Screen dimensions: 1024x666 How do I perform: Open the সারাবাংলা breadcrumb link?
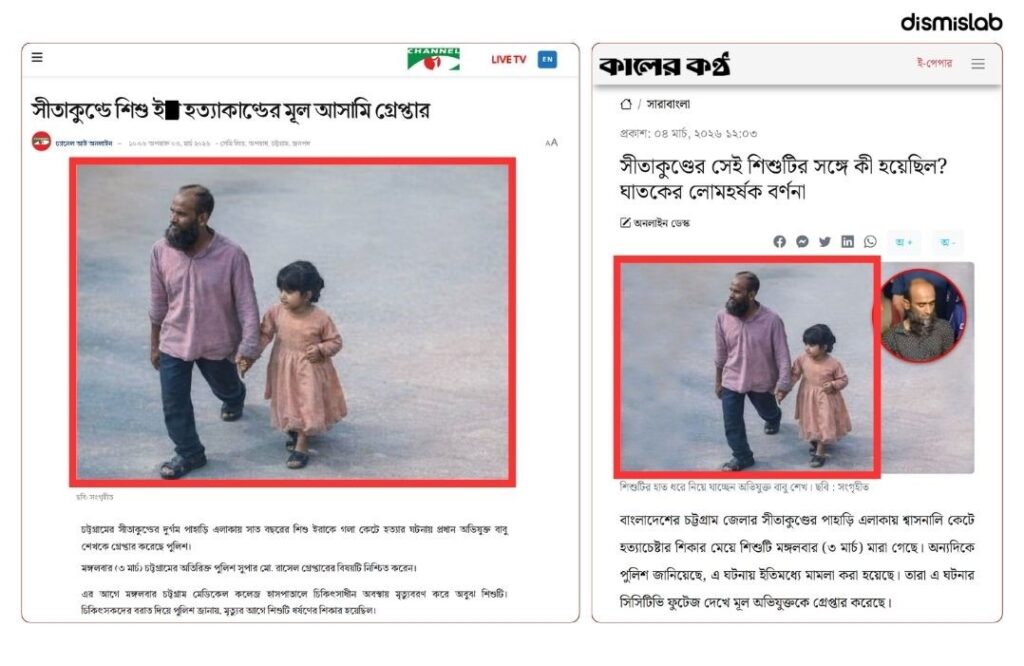pyautogui.click(x=668, y=104)
